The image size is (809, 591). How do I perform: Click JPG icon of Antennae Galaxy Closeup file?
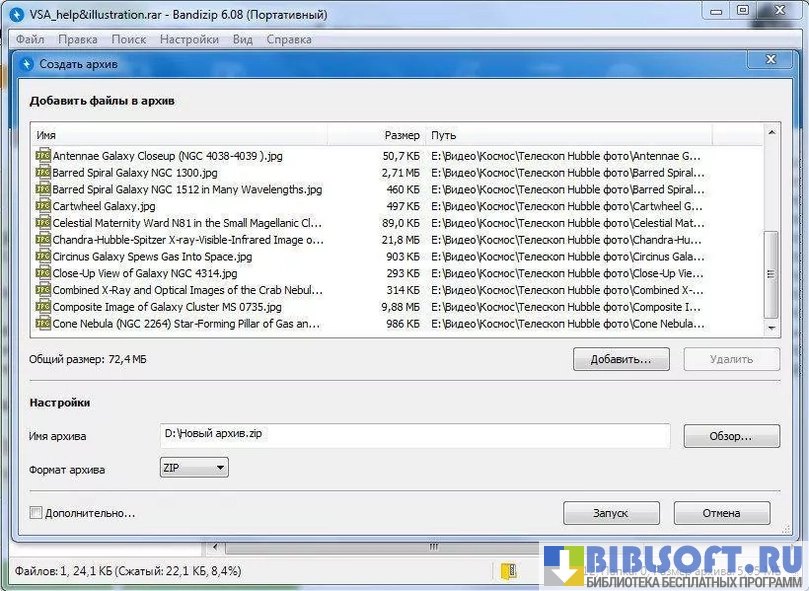(43, 156)
